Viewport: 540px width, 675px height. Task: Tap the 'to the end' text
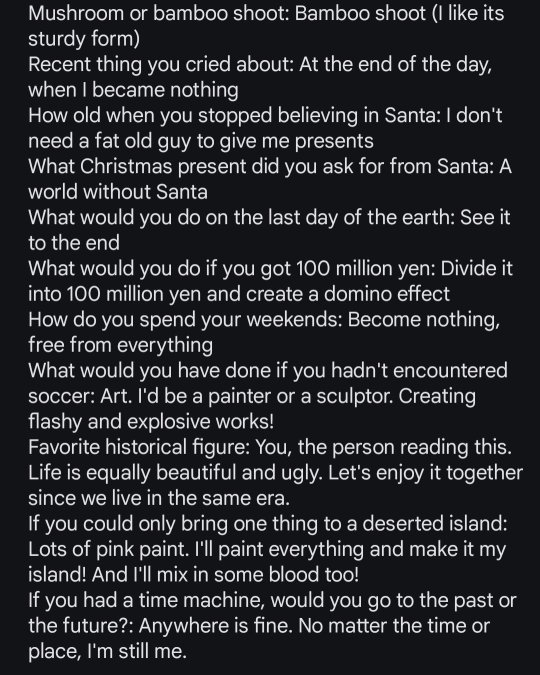tap(74, 243)
